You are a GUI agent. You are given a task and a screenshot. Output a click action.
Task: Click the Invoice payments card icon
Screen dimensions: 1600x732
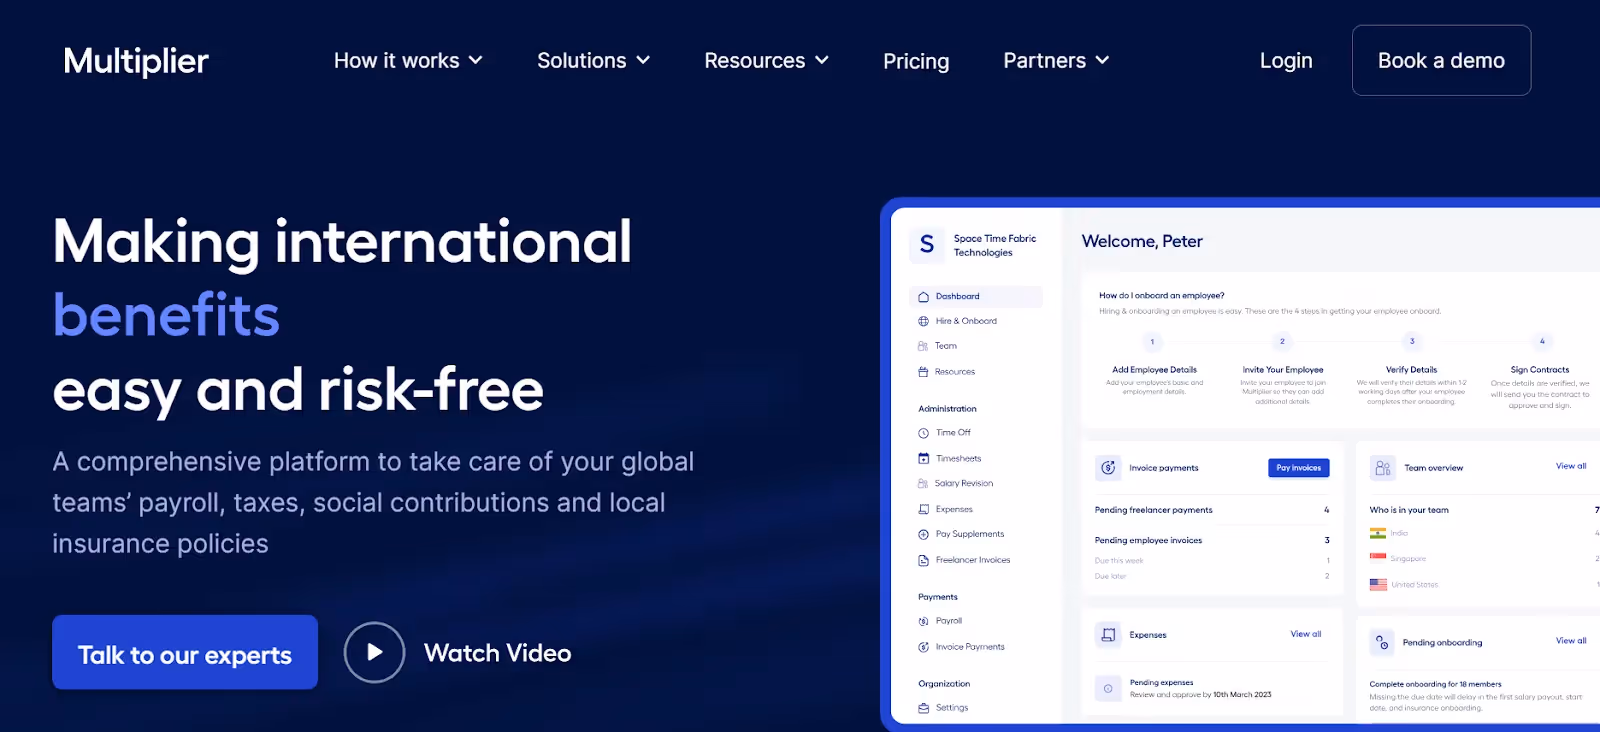[x=1108, y=467]
